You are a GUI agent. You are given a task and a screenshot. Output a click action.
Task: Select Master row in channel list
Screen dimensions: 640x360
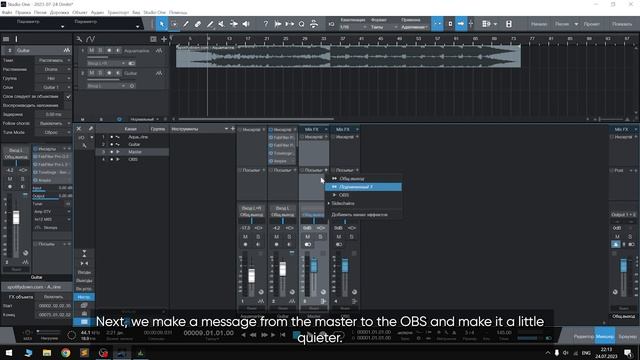click(133, 152)
